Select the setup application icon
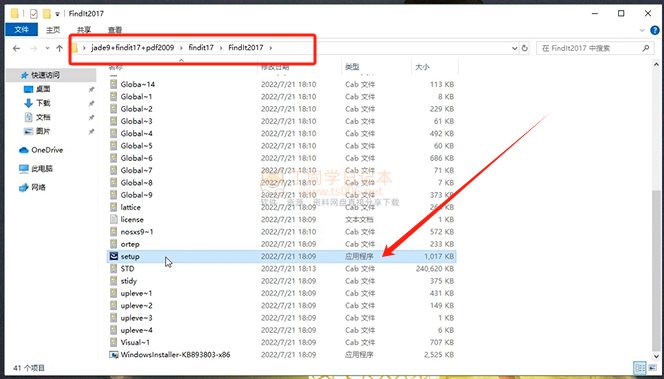Image resolution: width=664 pixels, height=379 pixels. pyautogui.click(x=113, y=256)
